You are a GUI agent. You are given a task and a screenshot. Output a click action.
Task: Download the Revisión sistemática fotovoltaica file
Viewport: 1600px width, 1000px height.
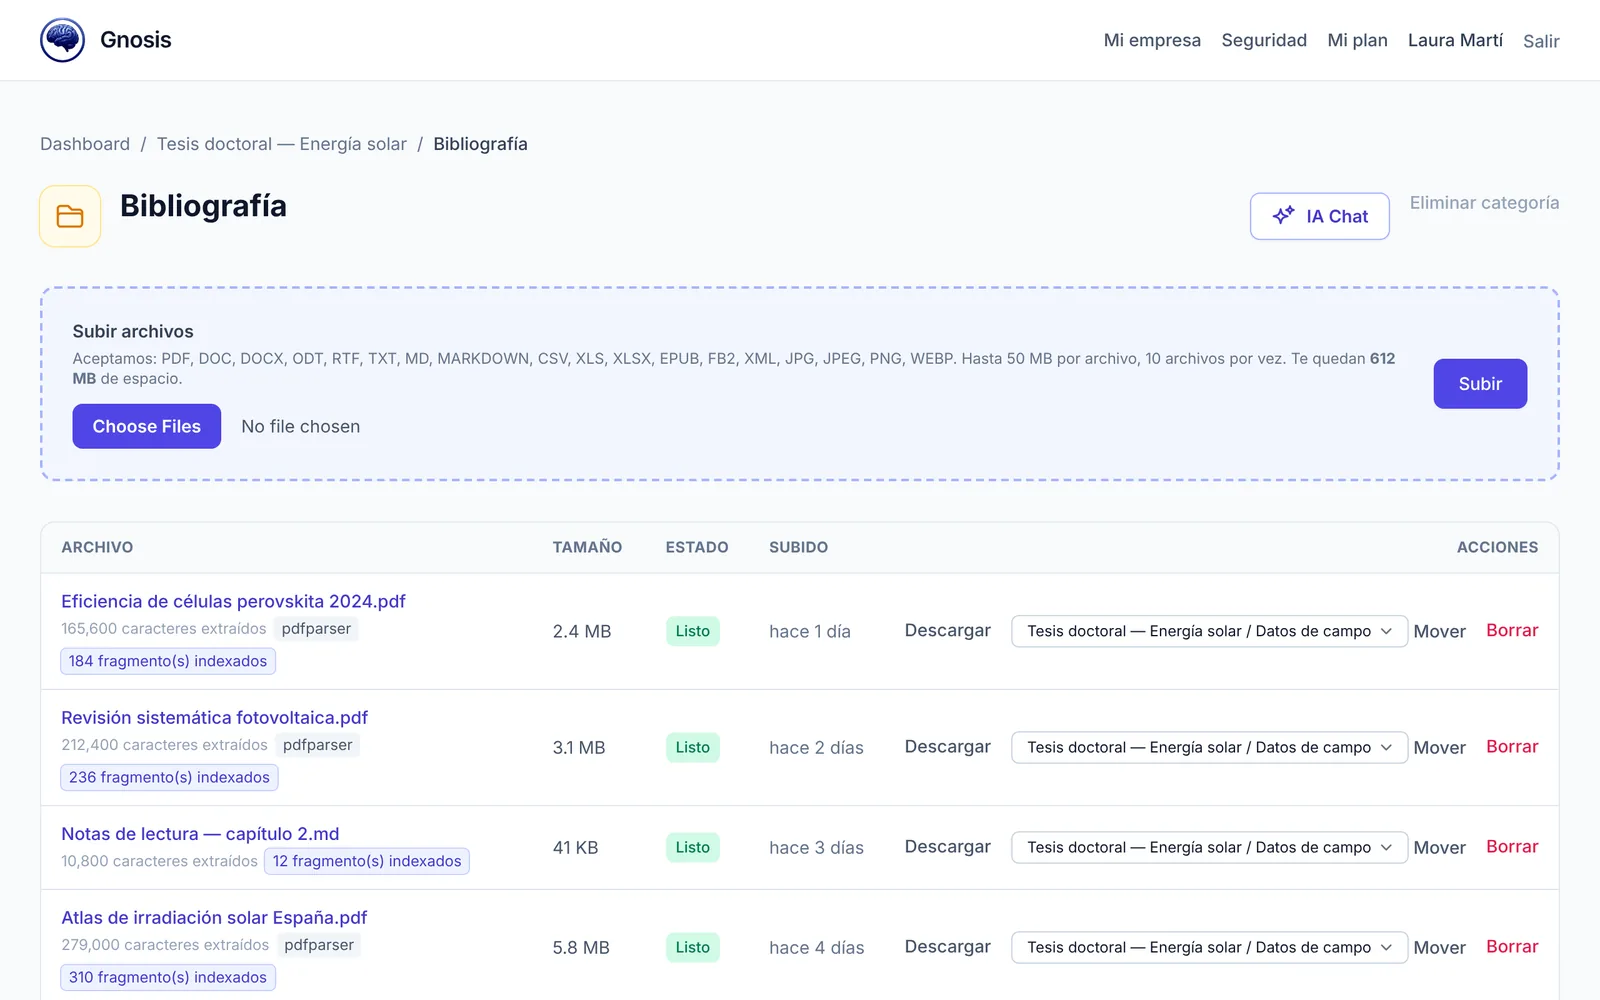click(948, 747)
